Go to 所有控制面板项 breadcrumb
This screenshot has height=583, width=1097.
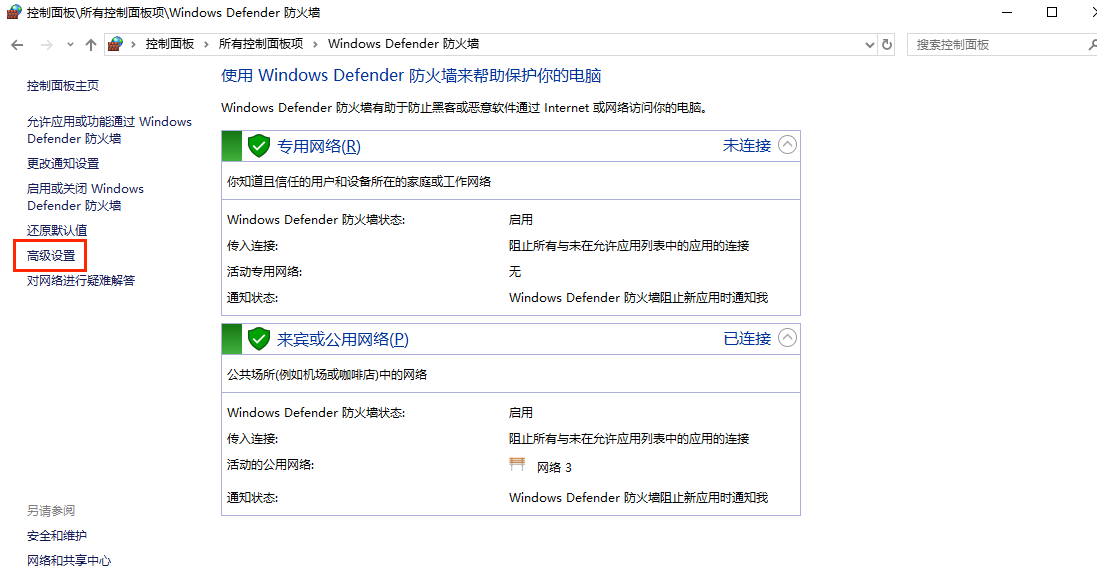260,44
